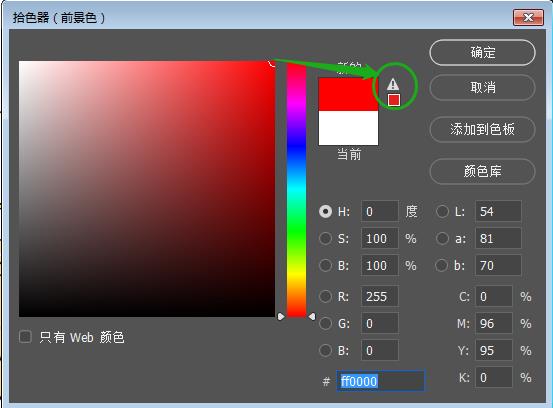Click inside the red saturation-brightness color field

pos(147,189)
